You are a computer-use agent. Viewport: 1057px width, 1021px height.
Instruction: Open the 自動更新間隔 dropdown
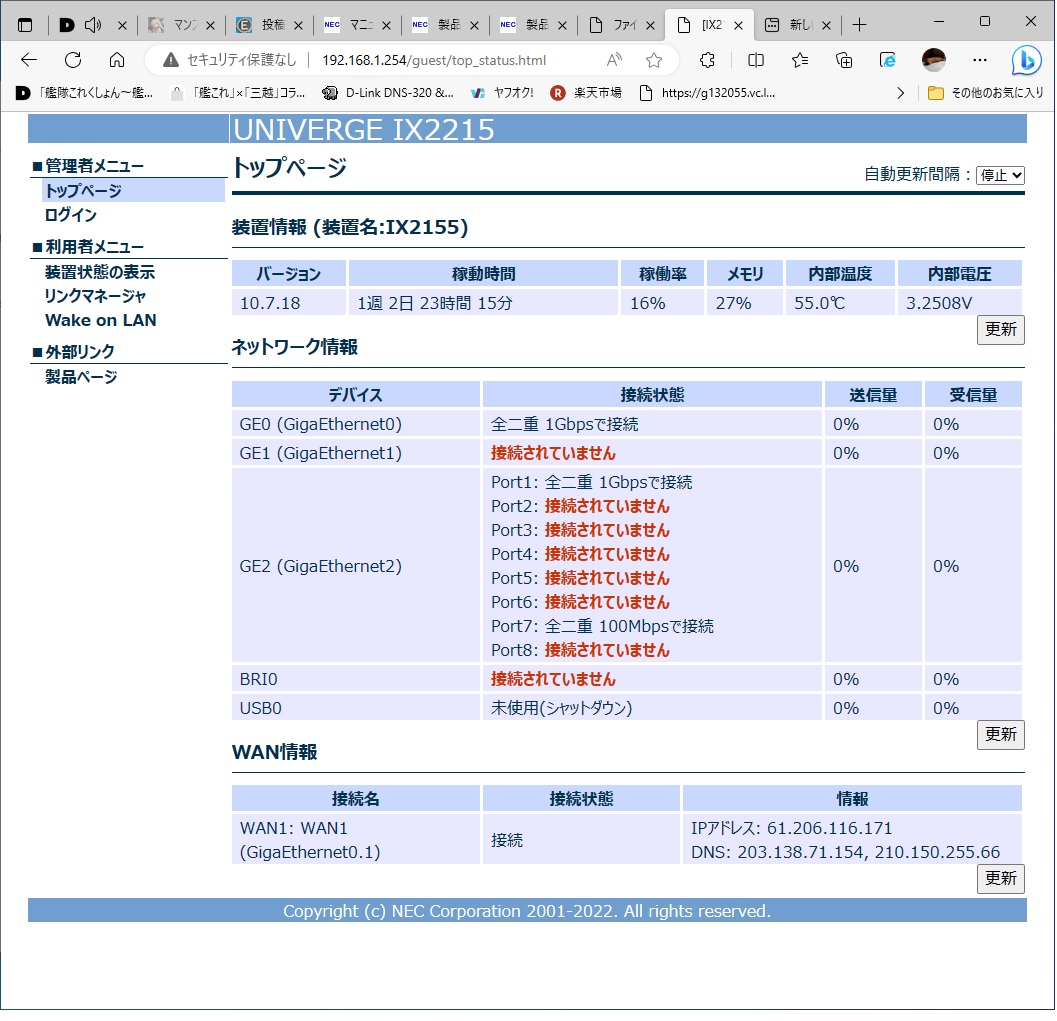[x=1000, y=175]
